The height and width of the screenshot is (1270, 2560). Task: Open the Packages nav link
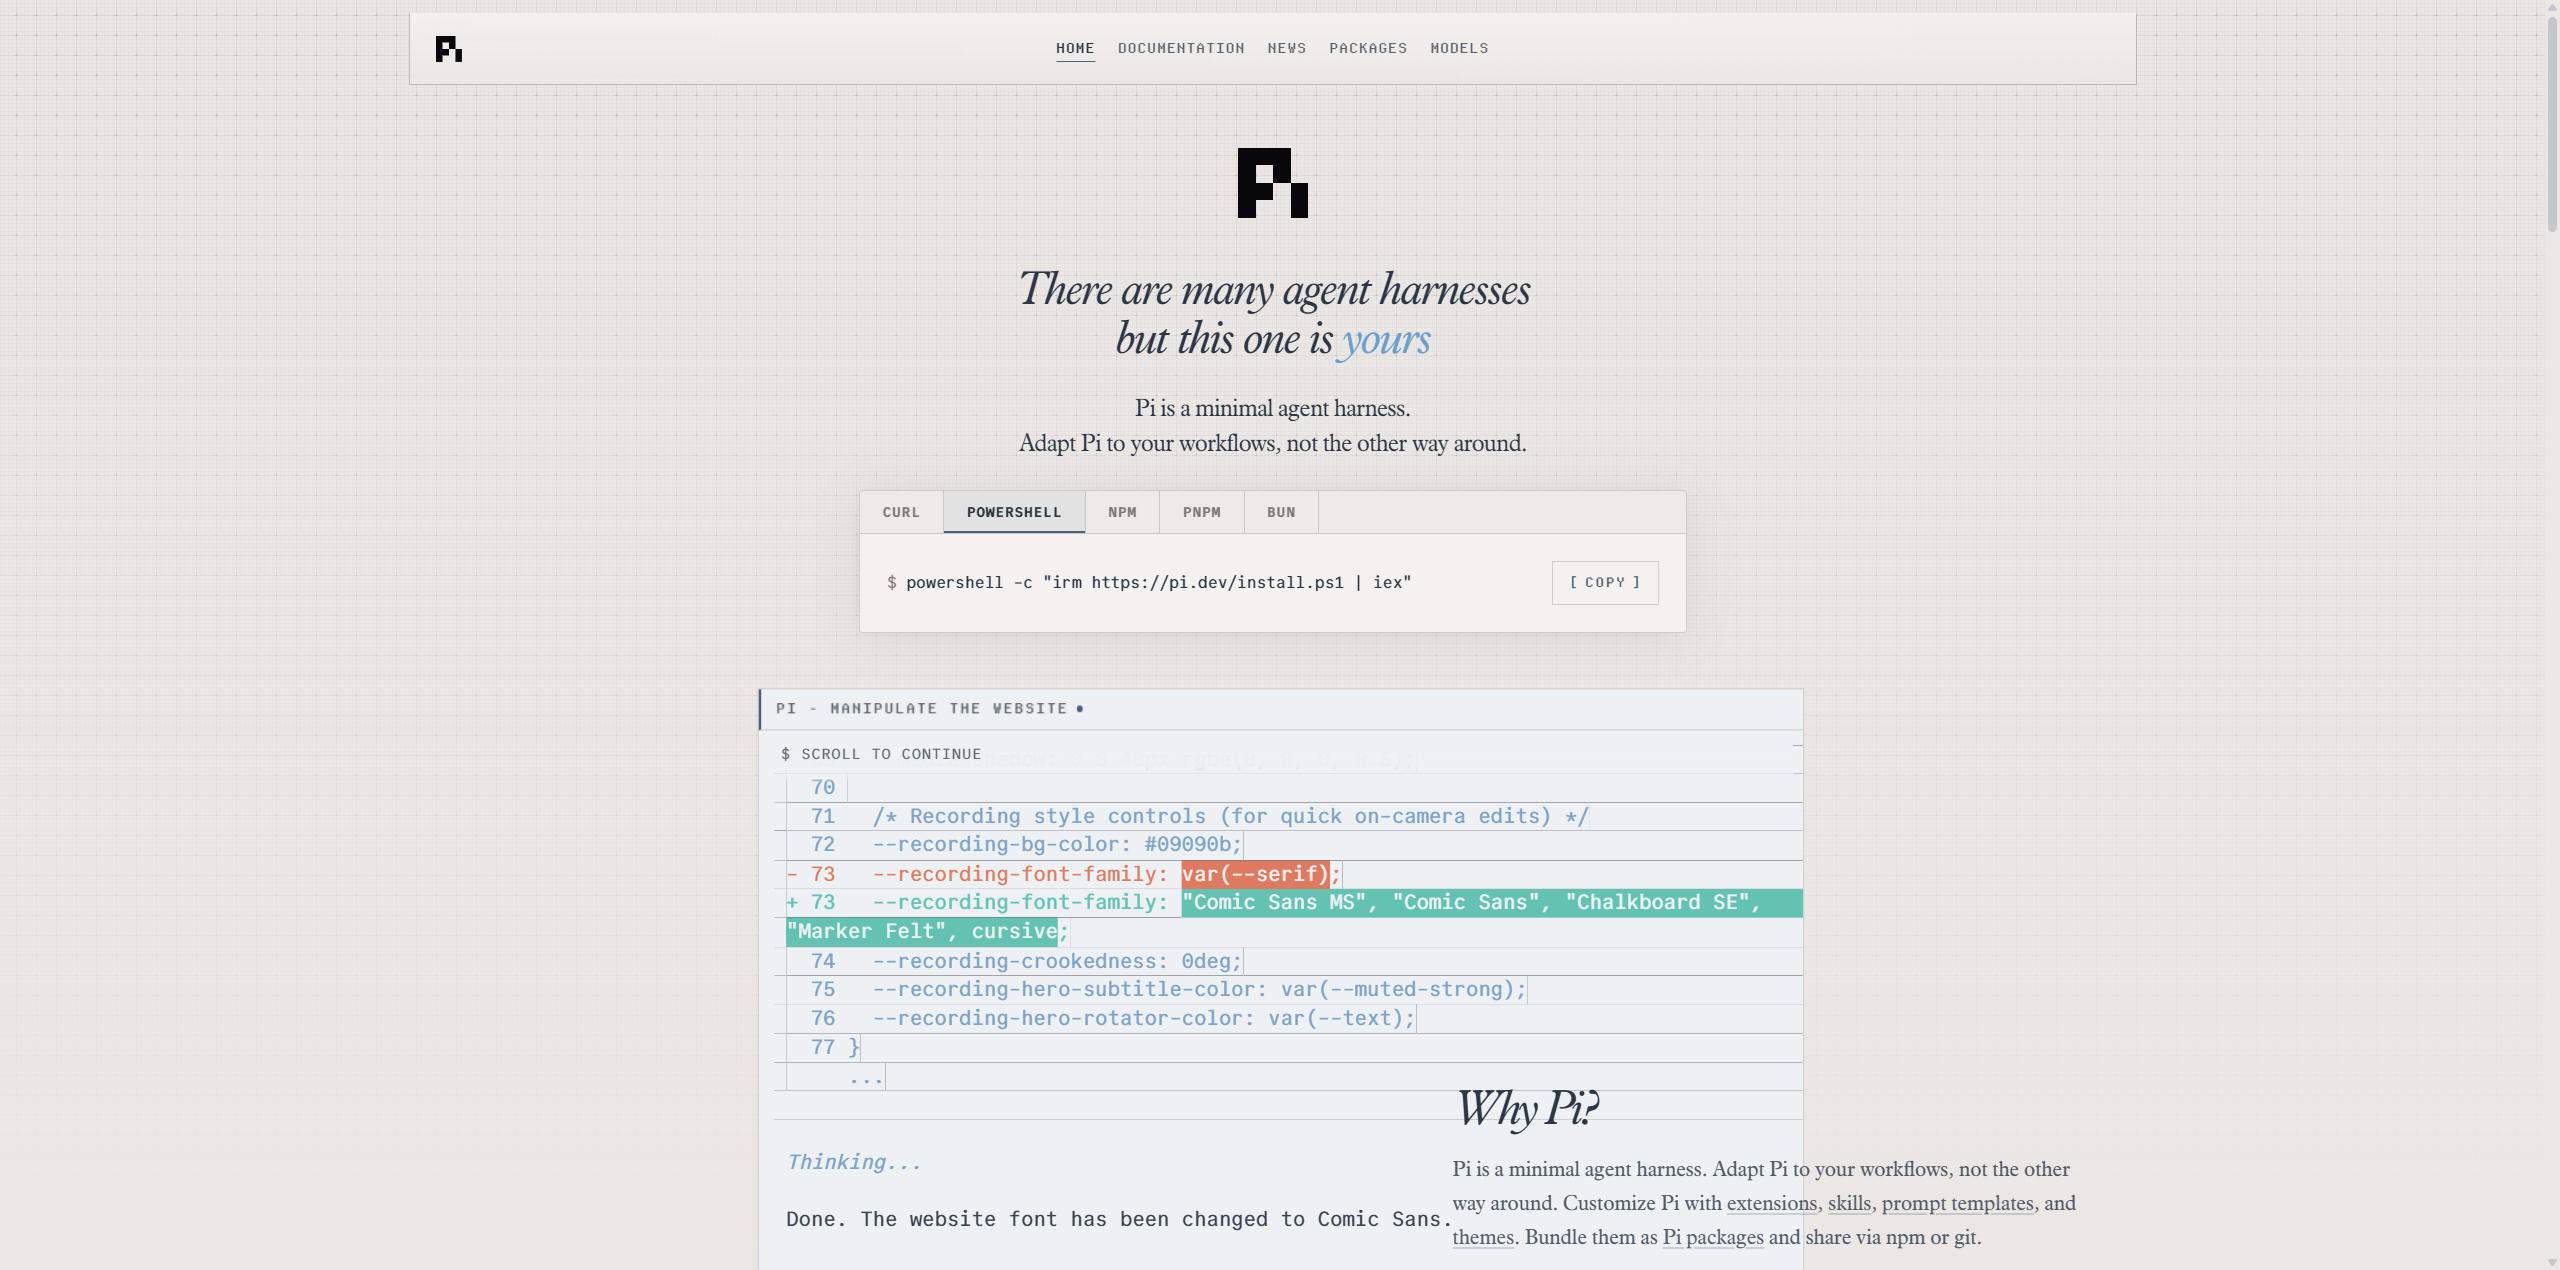pyautogui.click(x=1368, y=48)
